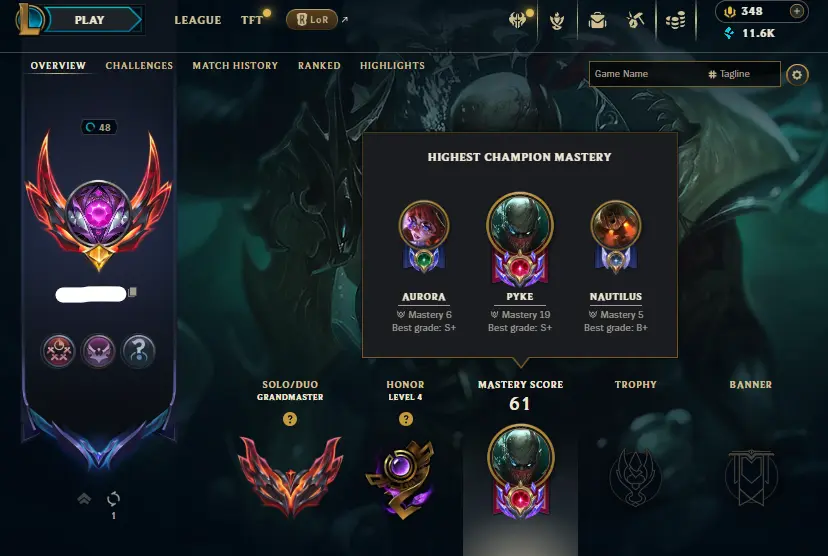Click the profile settings gear icon
The height and width of the screenshot is (556, 828).
click(797, 75)
